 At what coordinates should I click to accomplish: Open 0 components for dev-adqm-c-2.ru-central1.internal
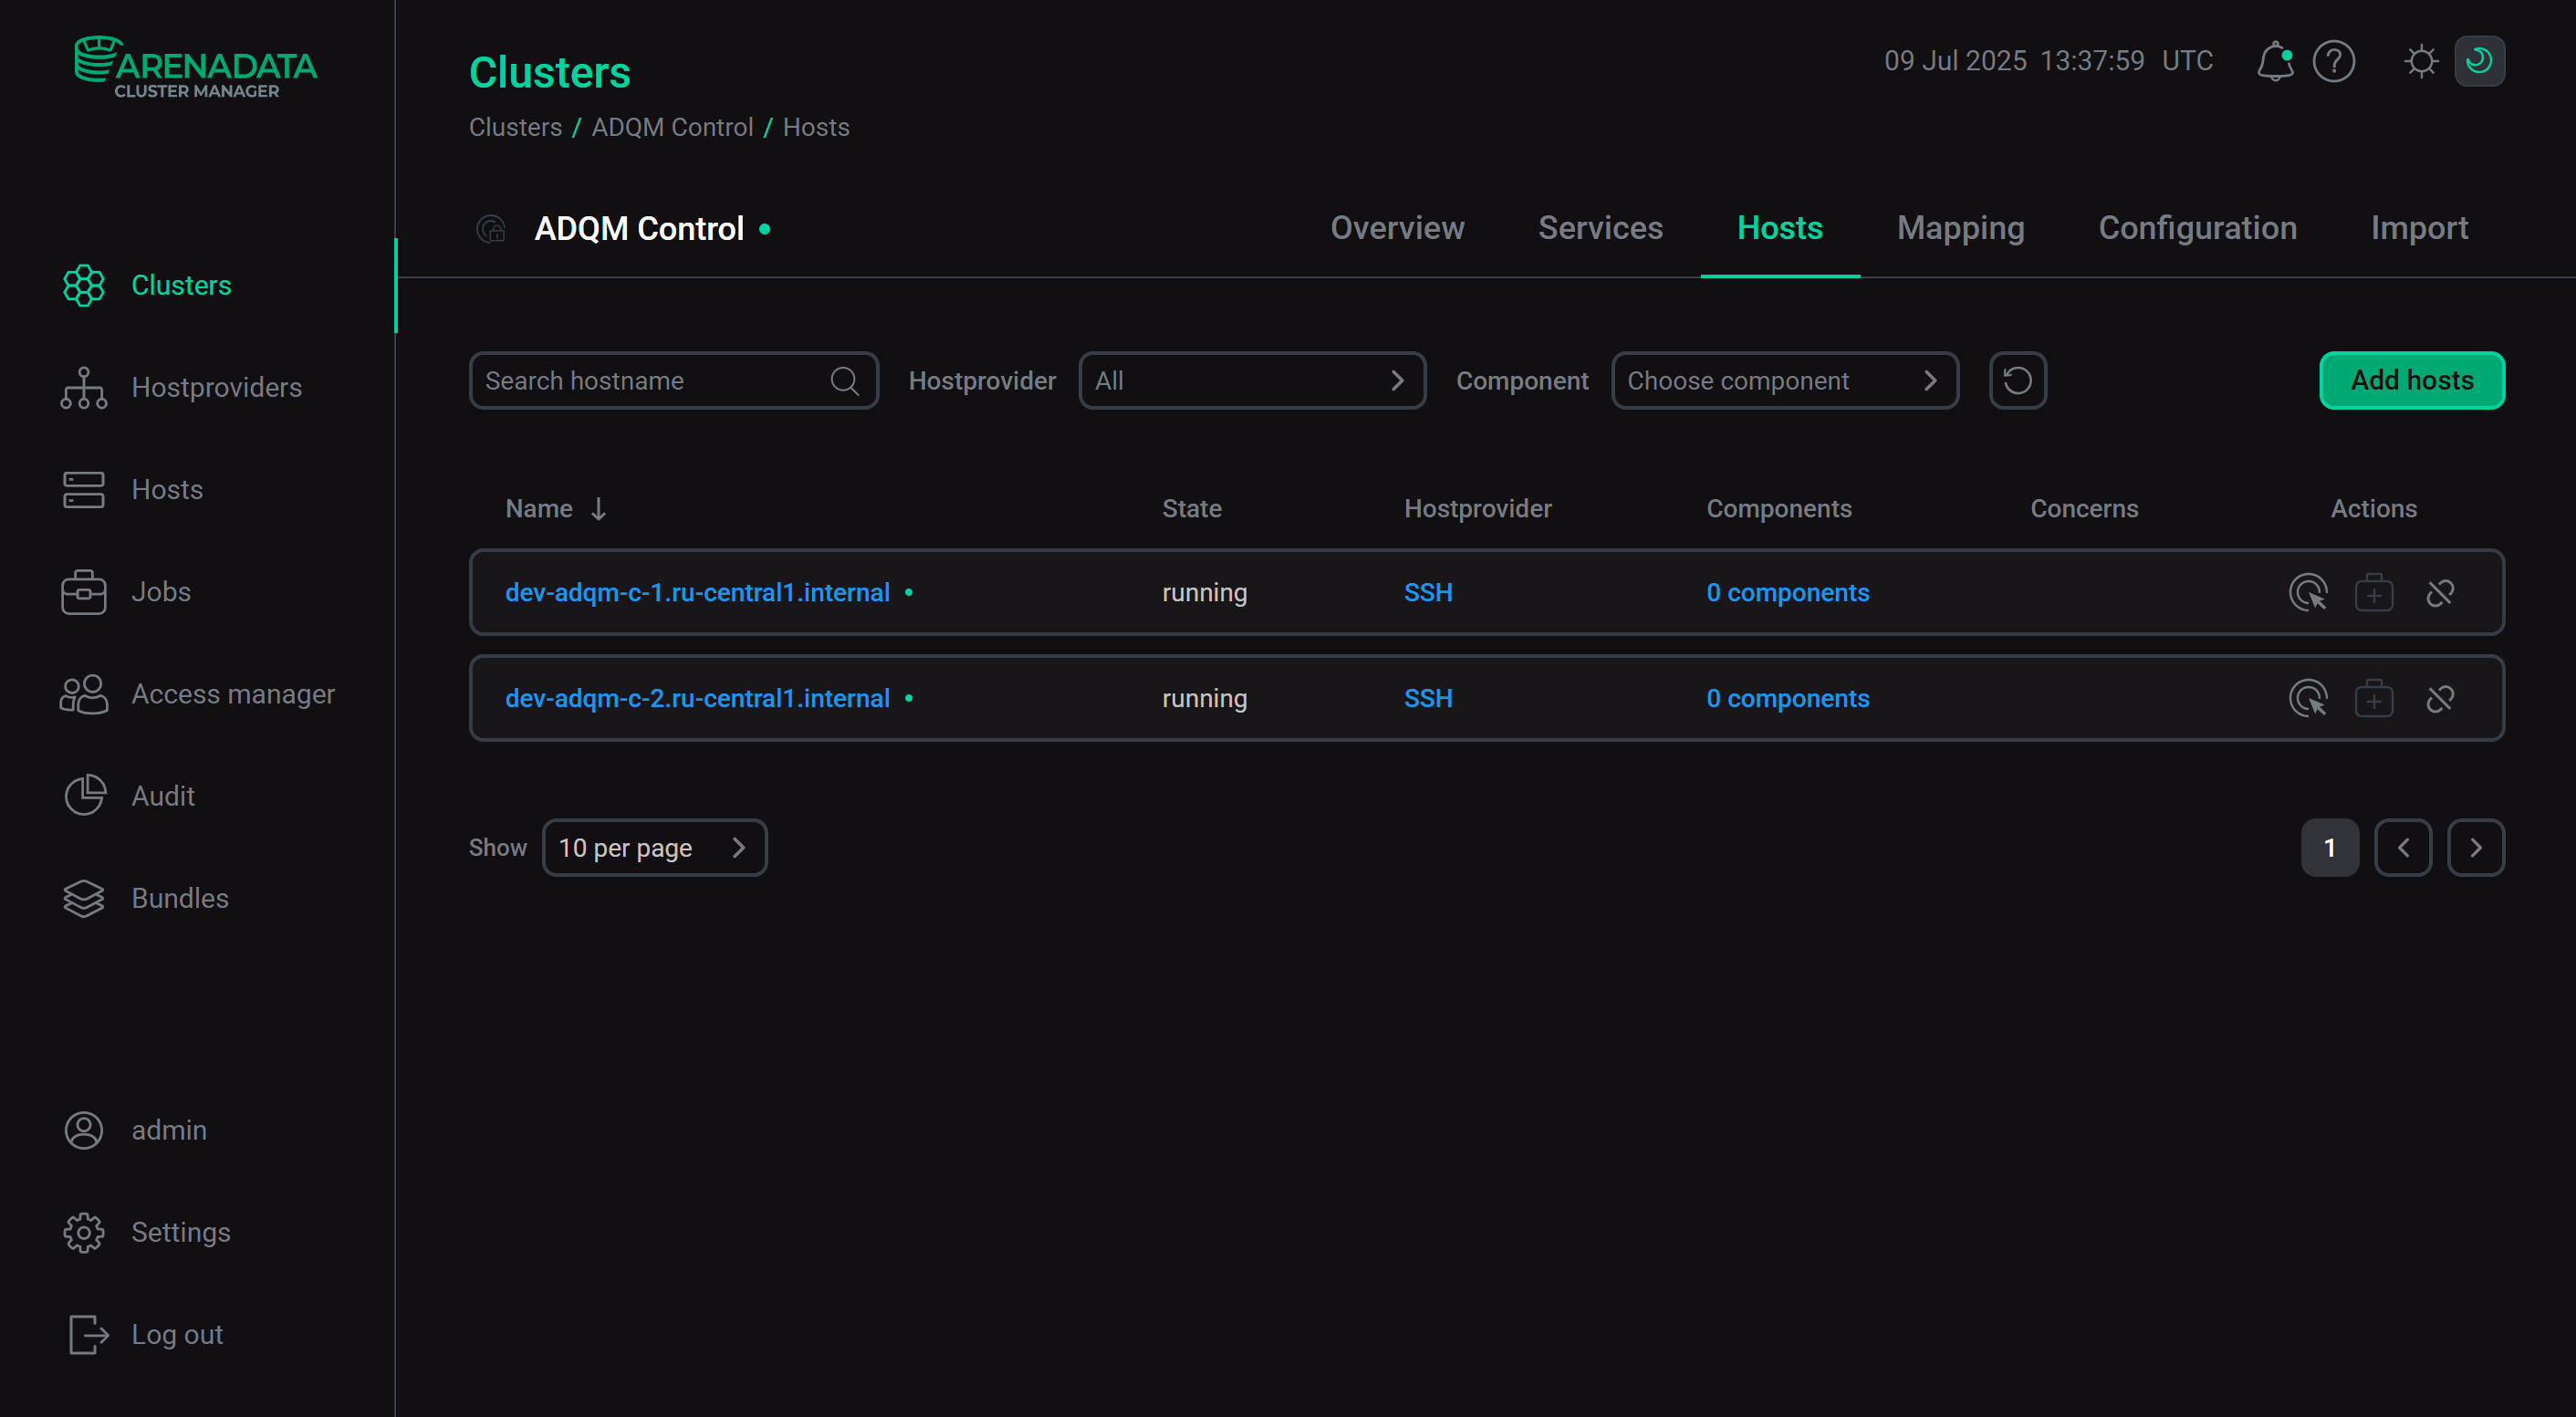1787,698
